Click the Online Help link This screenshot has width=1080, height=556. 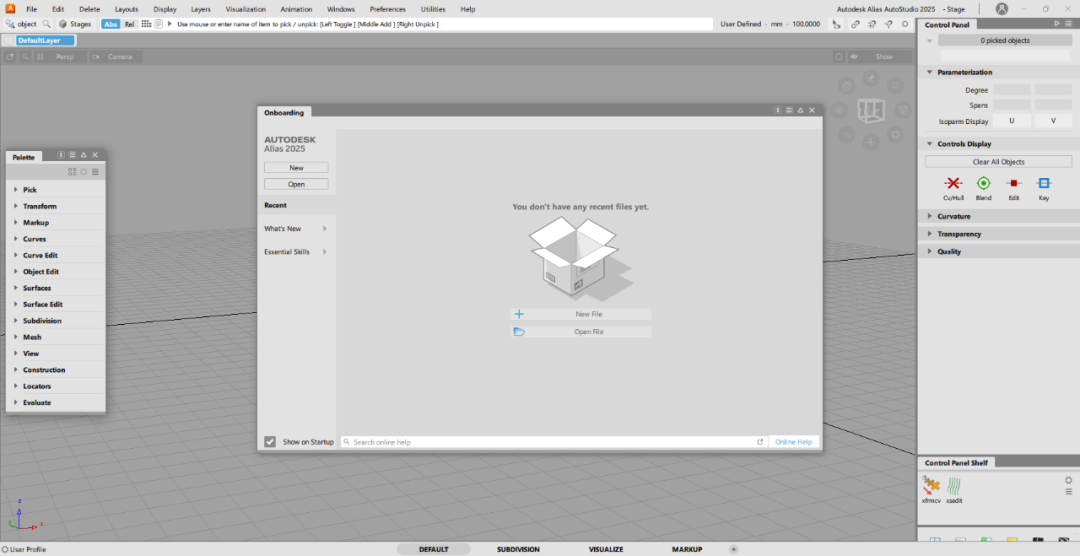[793, 442]
